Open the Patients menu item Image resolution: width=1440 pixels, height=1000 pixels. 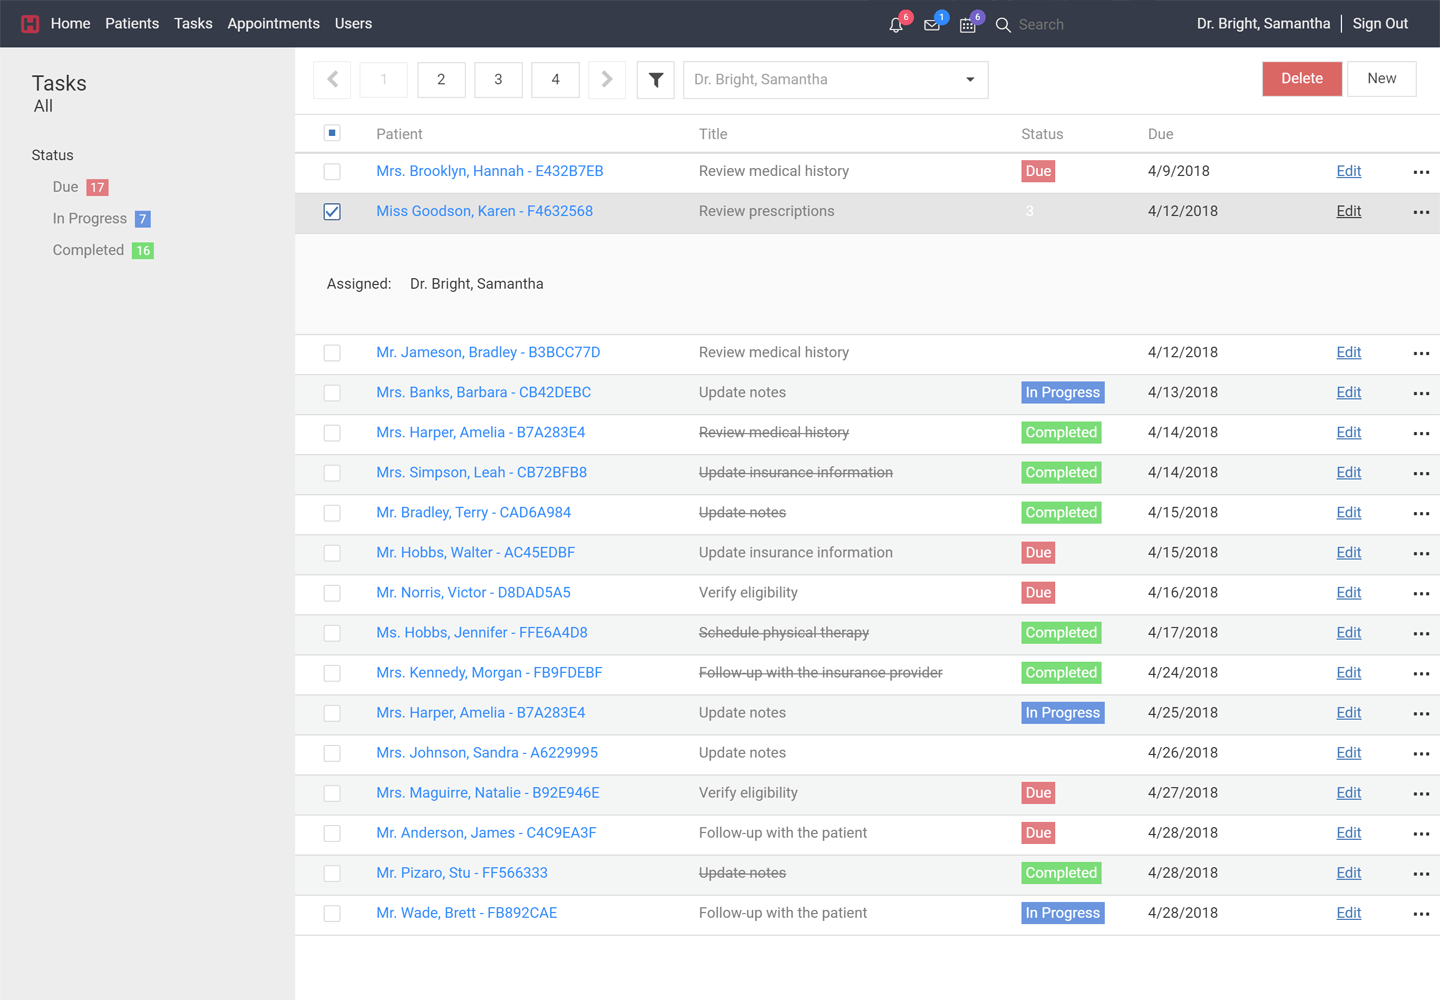132,24
